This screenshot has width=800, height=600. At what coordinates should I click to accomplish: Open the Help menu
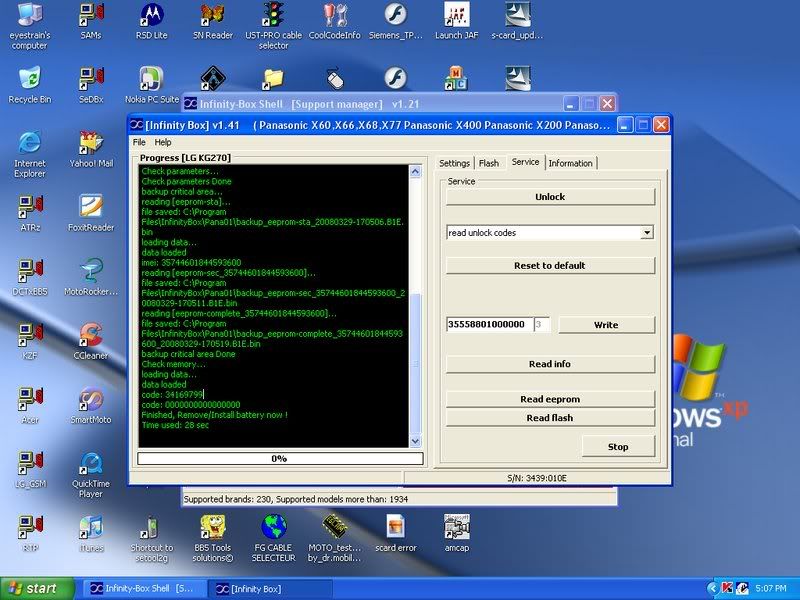click(163, 142)
